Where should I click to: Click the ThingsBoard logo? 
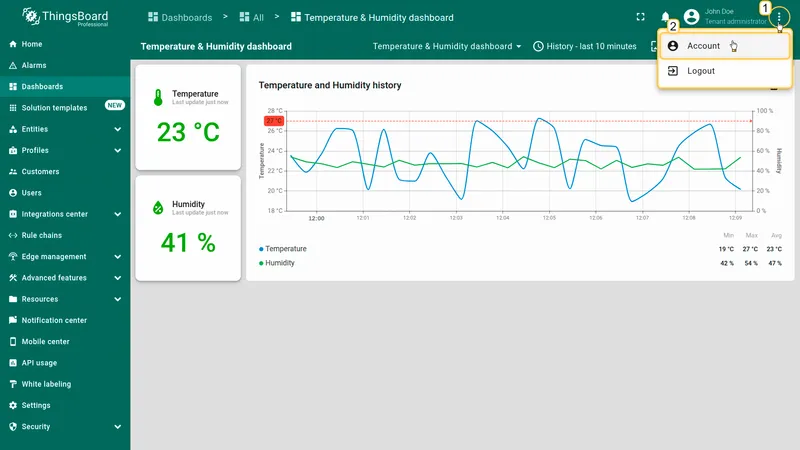coord(65,17)
